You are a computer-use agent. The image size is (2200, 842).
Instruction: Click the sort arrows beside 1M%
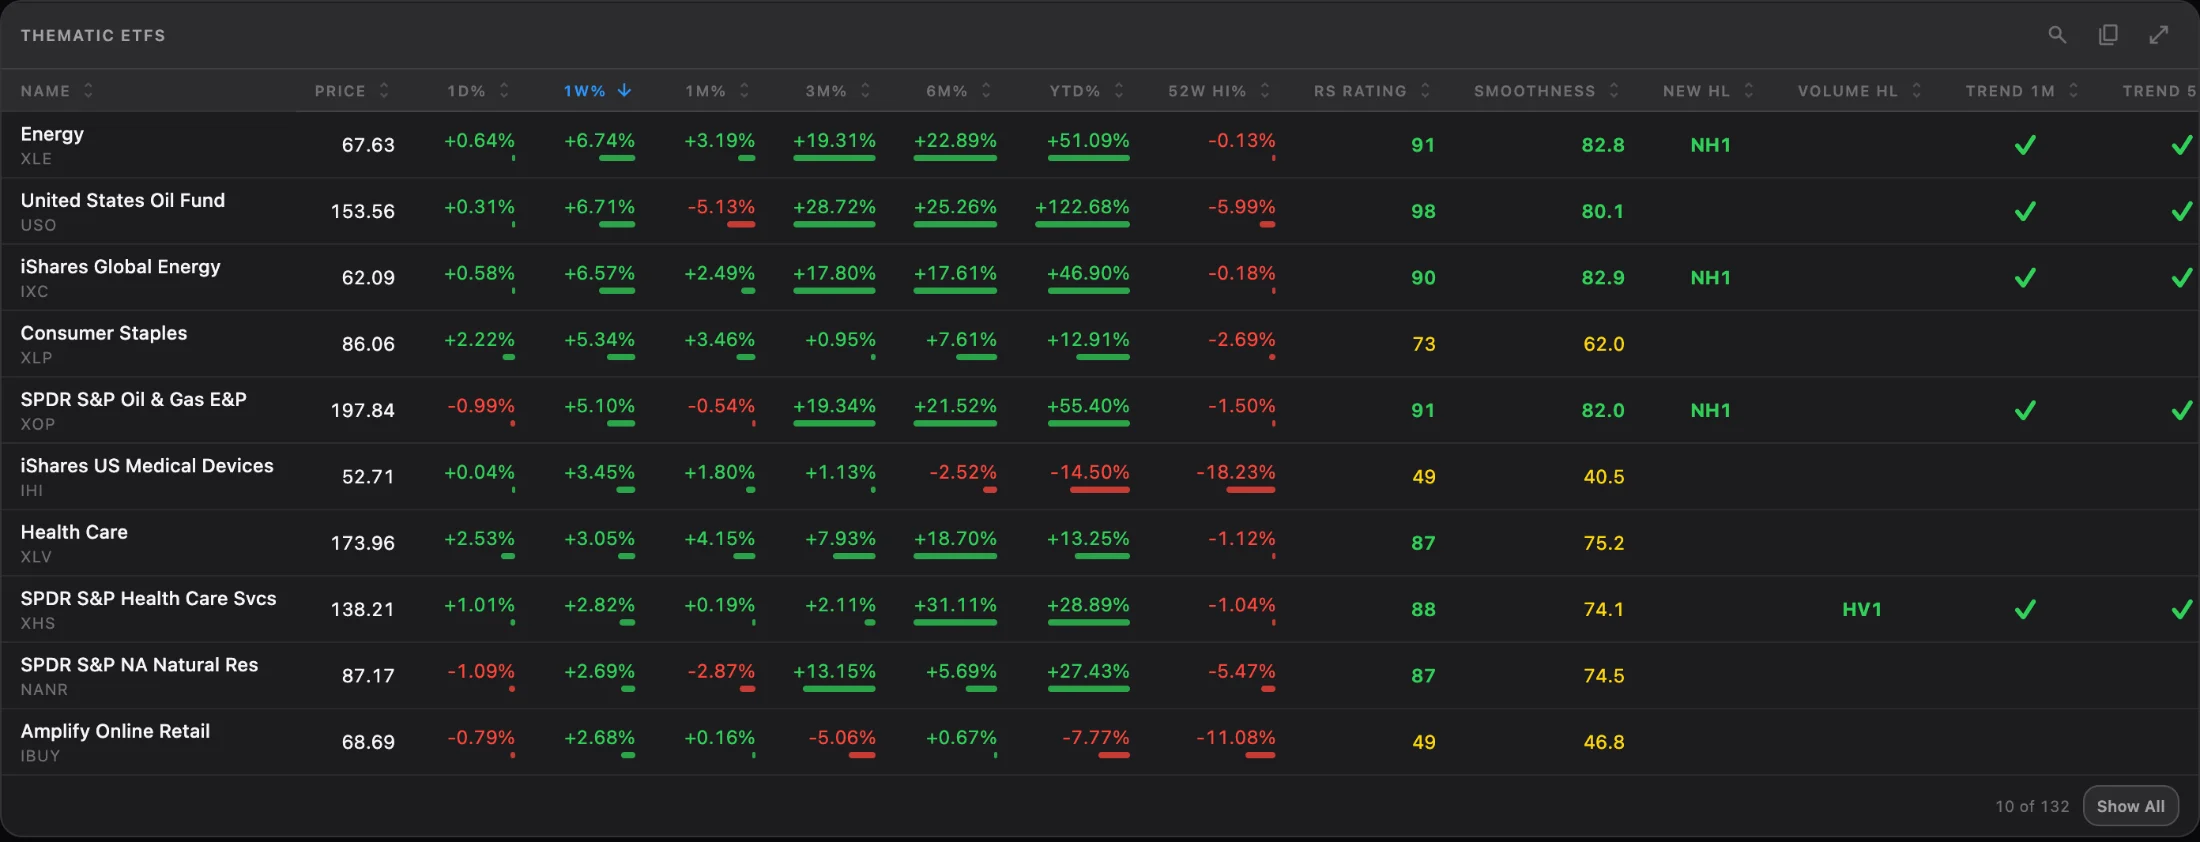pyautogui.click(x=744, y=91)
